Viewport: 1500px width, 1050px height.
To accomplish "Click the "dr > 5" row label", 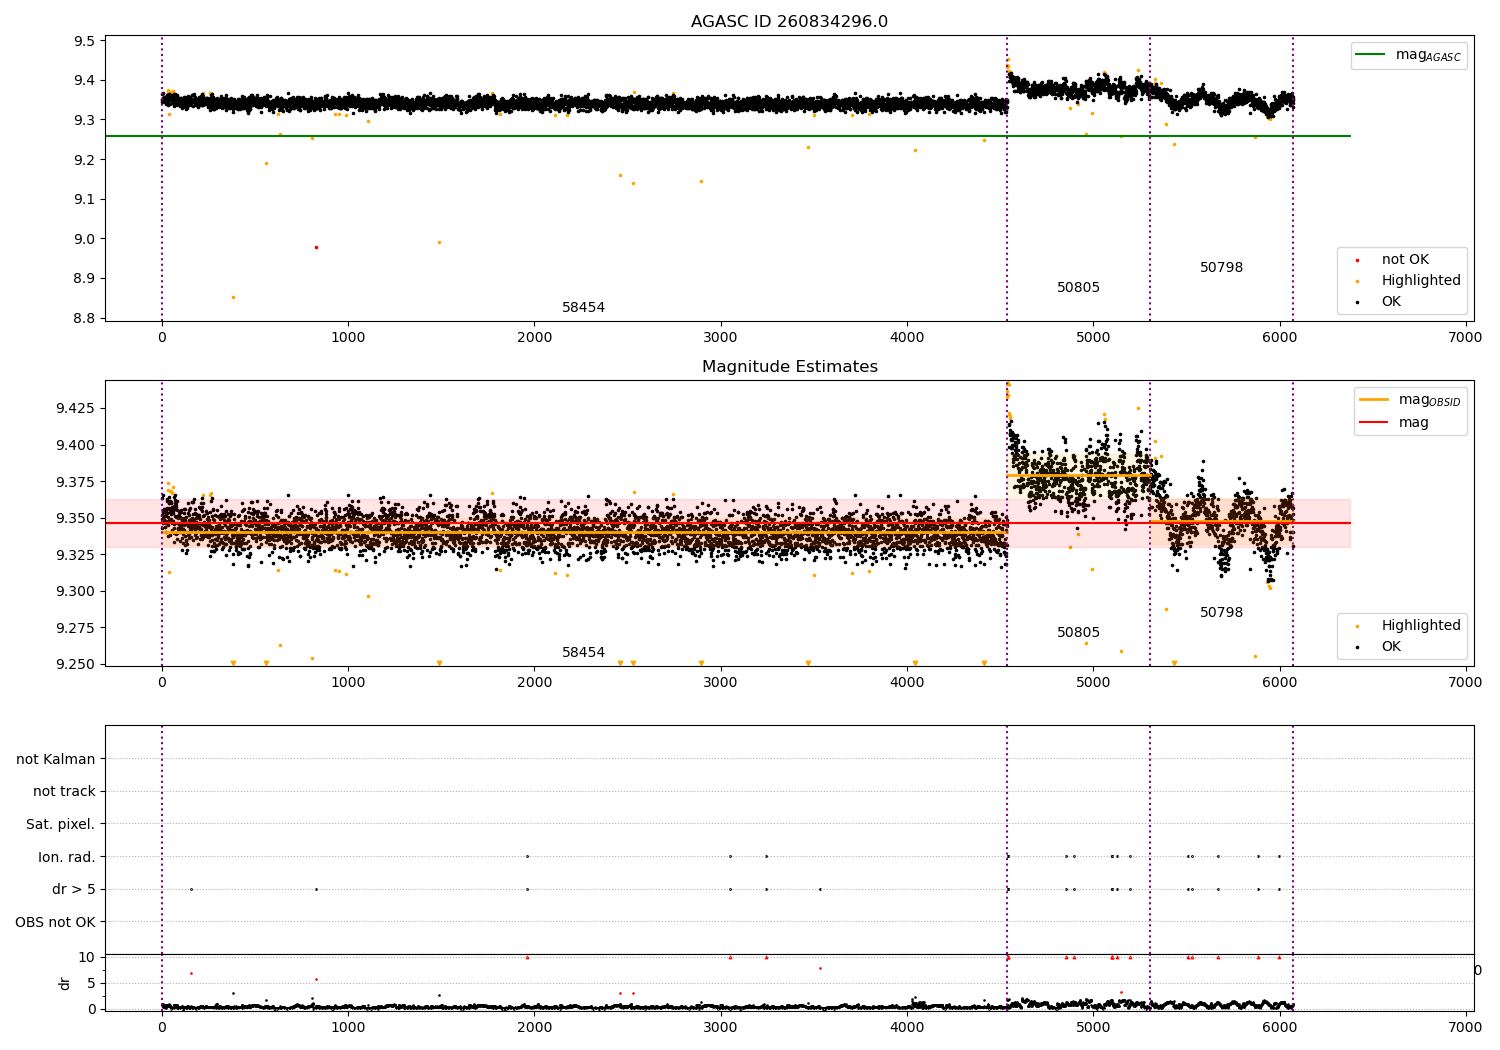I will tap(74, 890).
